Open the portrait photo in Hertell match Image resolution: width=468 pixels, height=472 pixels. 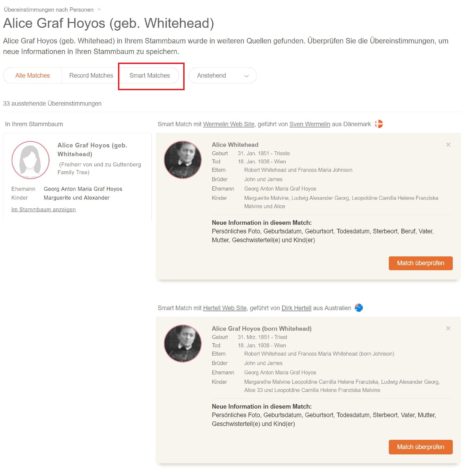(x=183, y=343)
